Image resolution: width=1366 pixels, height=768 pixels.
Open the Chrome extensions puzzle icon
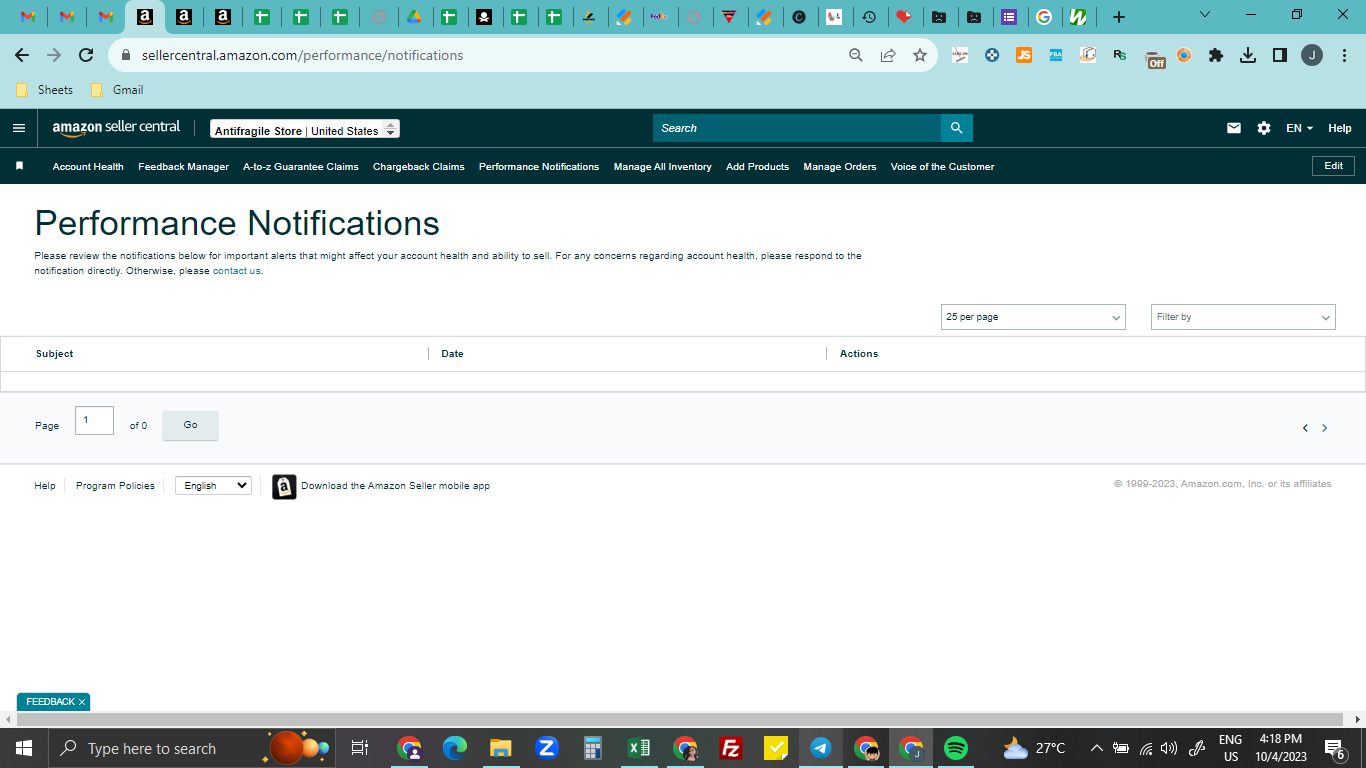[x=1216, y=55]
